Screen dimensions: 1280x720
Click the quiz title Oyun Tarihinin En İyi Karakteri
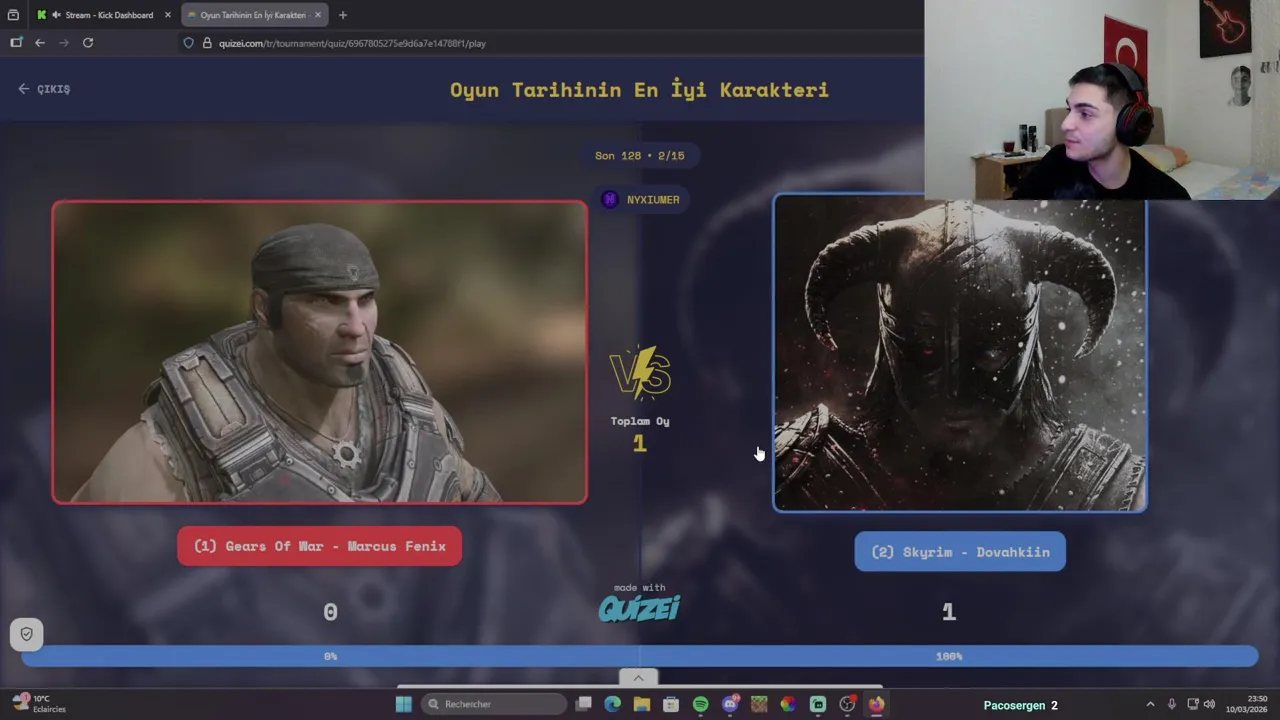tap(639, 89)
